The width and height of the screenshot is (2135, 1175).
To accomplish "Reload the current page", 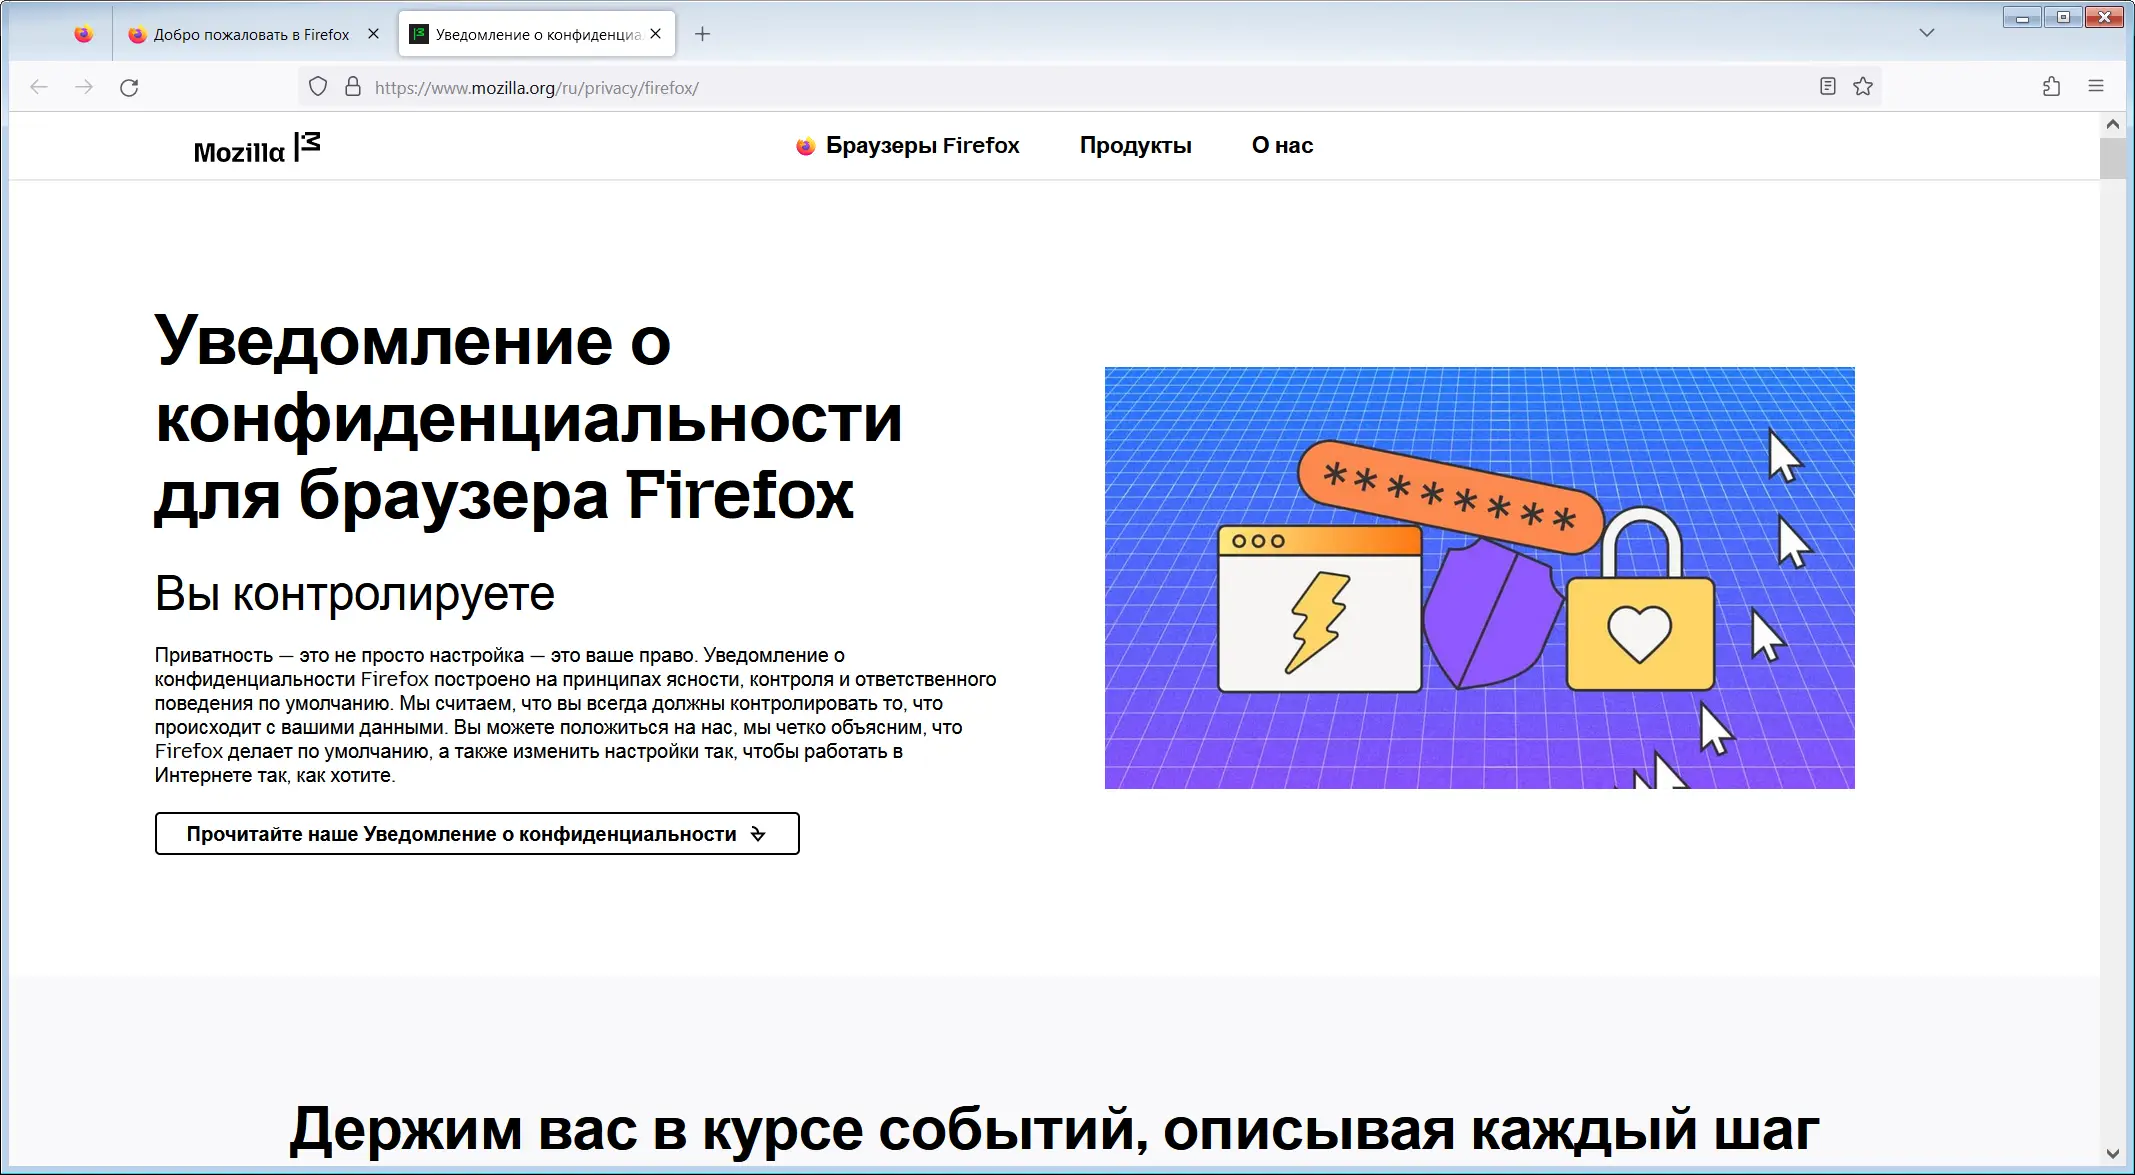I will coord(129,88).
